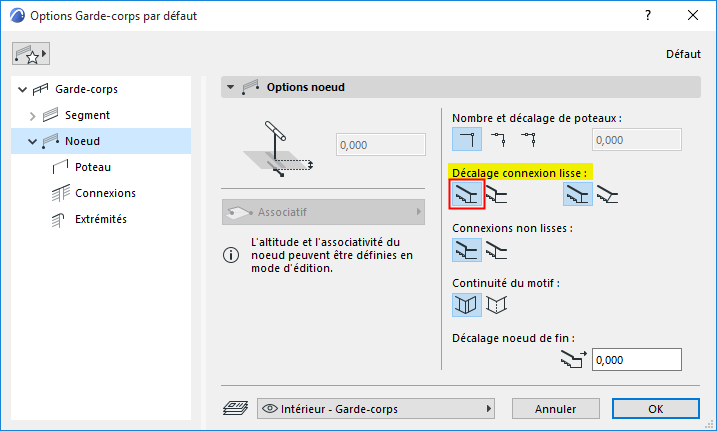The image size is (717, 431).
Task: Select second option under Décalage connexion lisse
Action: pyautogui.click(x=495, y=194)
